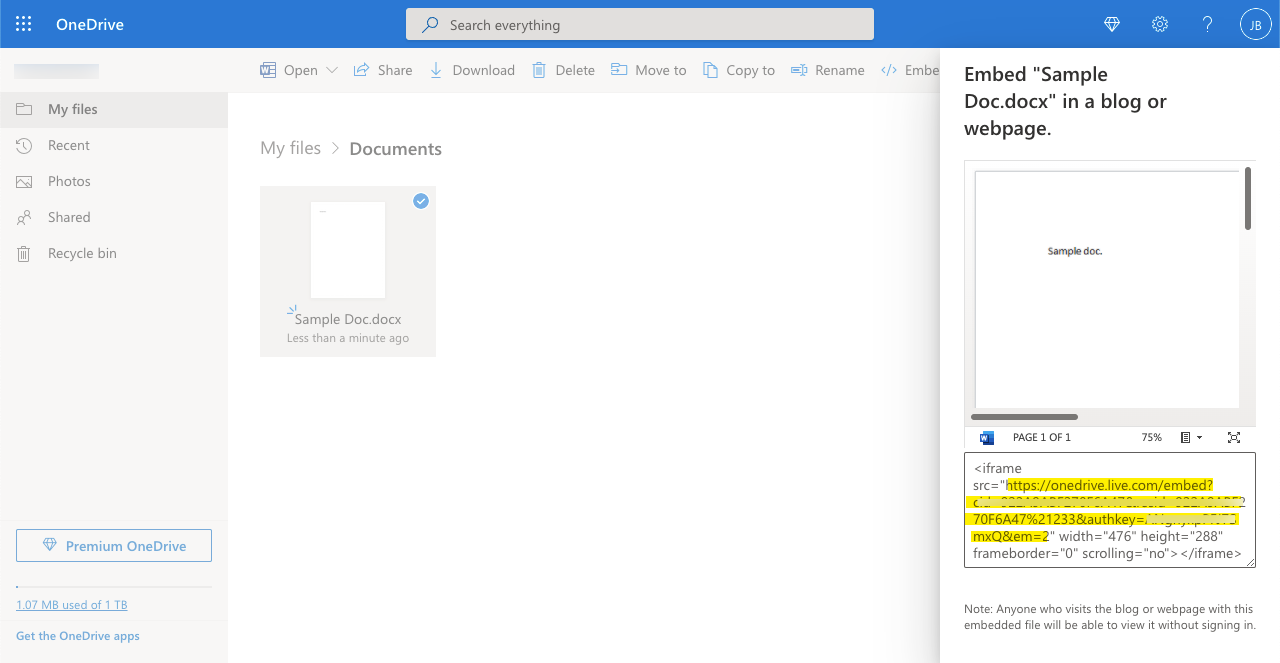
Task: Click the OneDrive header title
Action: (90, 24)
